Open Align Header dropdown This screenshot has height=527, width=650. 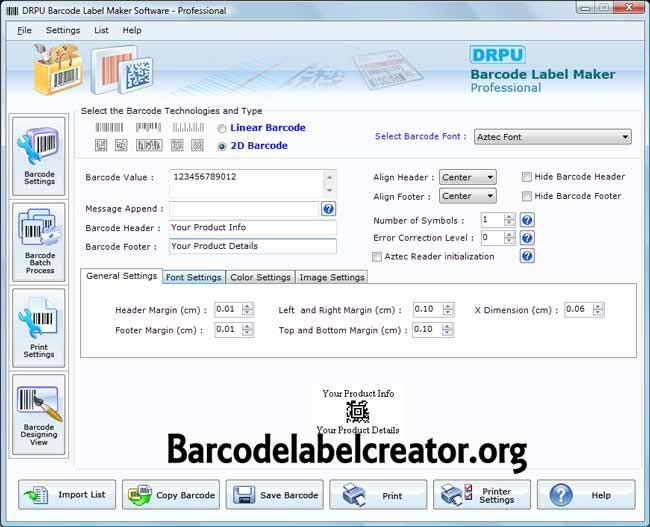tap(468, 177)
